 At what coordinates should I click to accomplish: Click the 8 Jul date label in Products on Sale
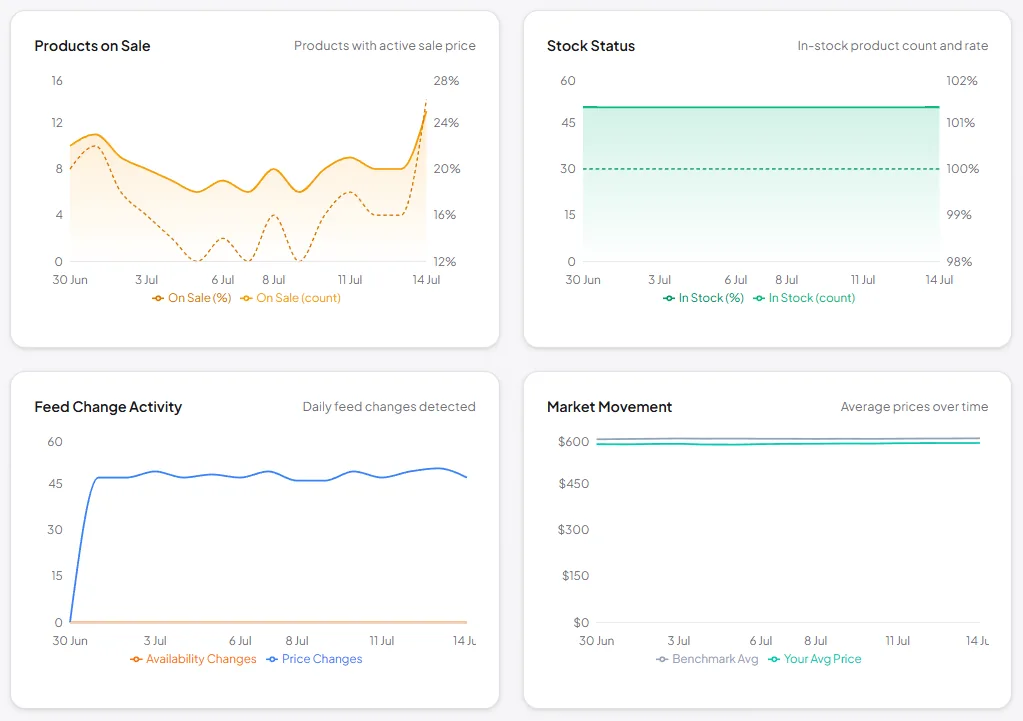pyautogui.click(x=274, y=280)
